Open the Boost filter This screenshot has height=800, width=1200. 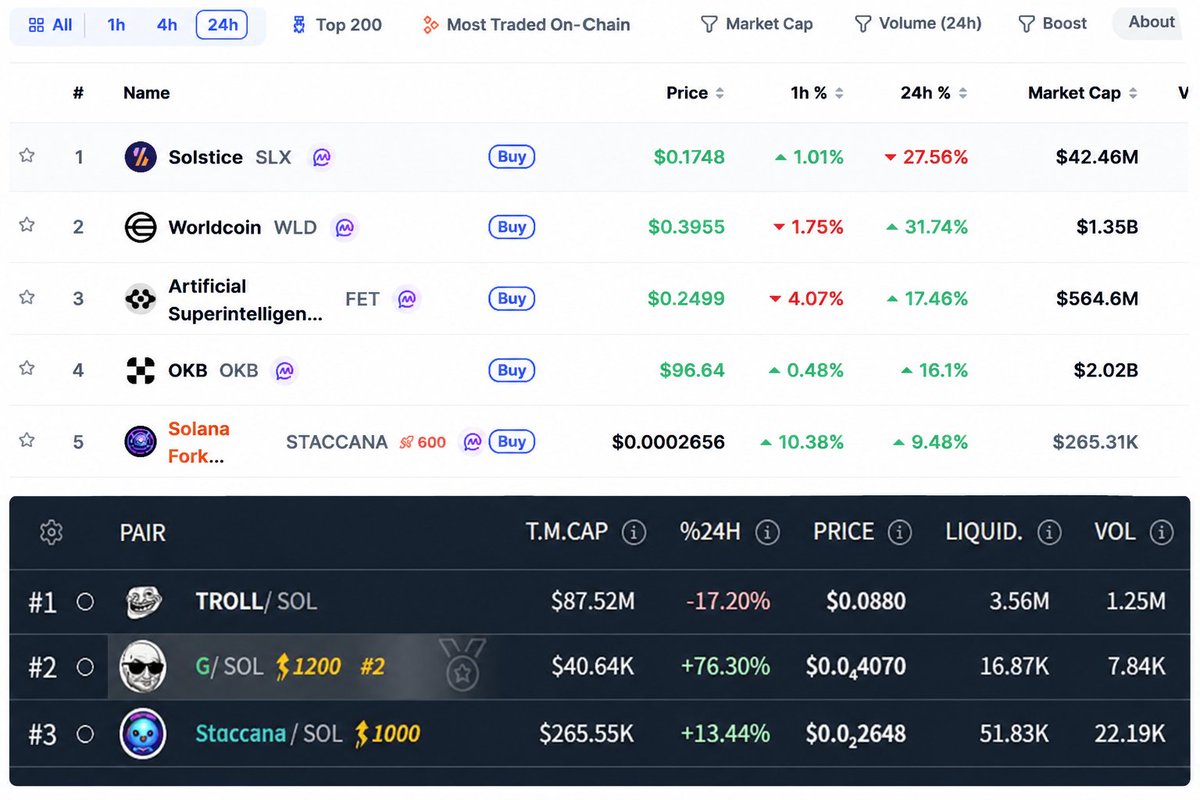(1052, 23)
